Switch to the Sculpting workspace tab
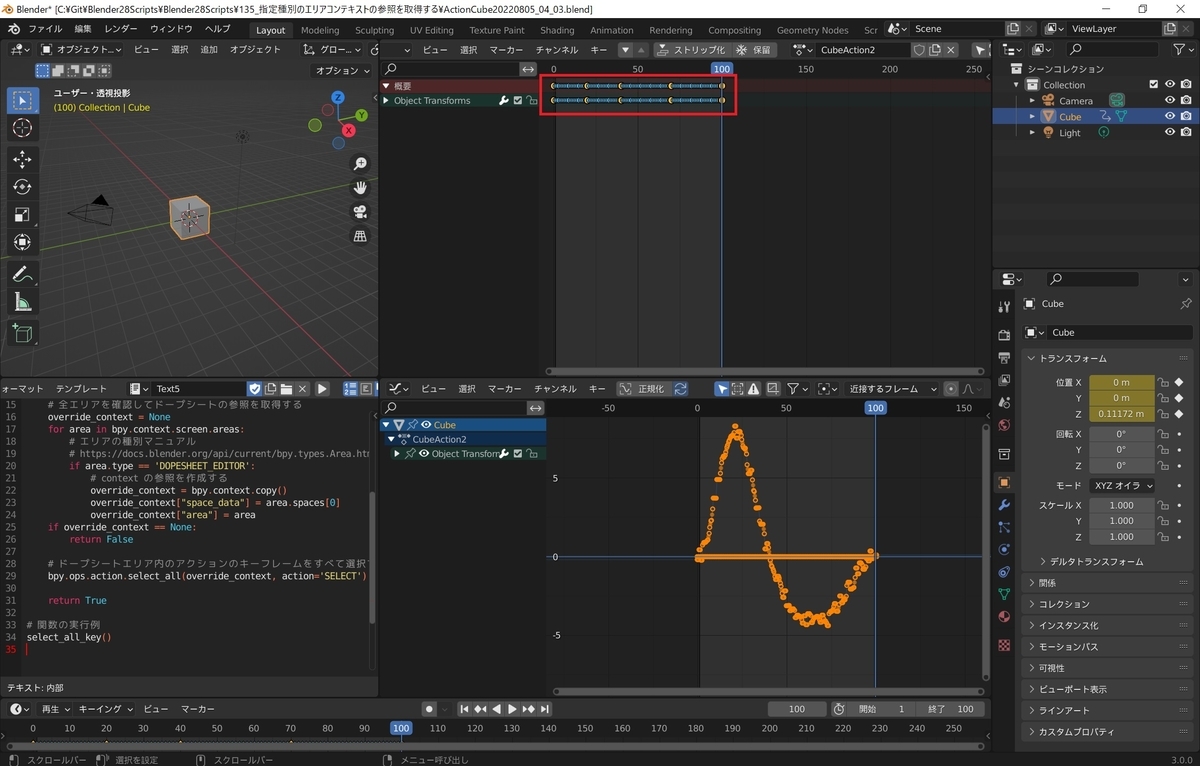Image resolution: width=1200 pixels, height=766 pixels. pyautogui.click(x=375, y=30)
